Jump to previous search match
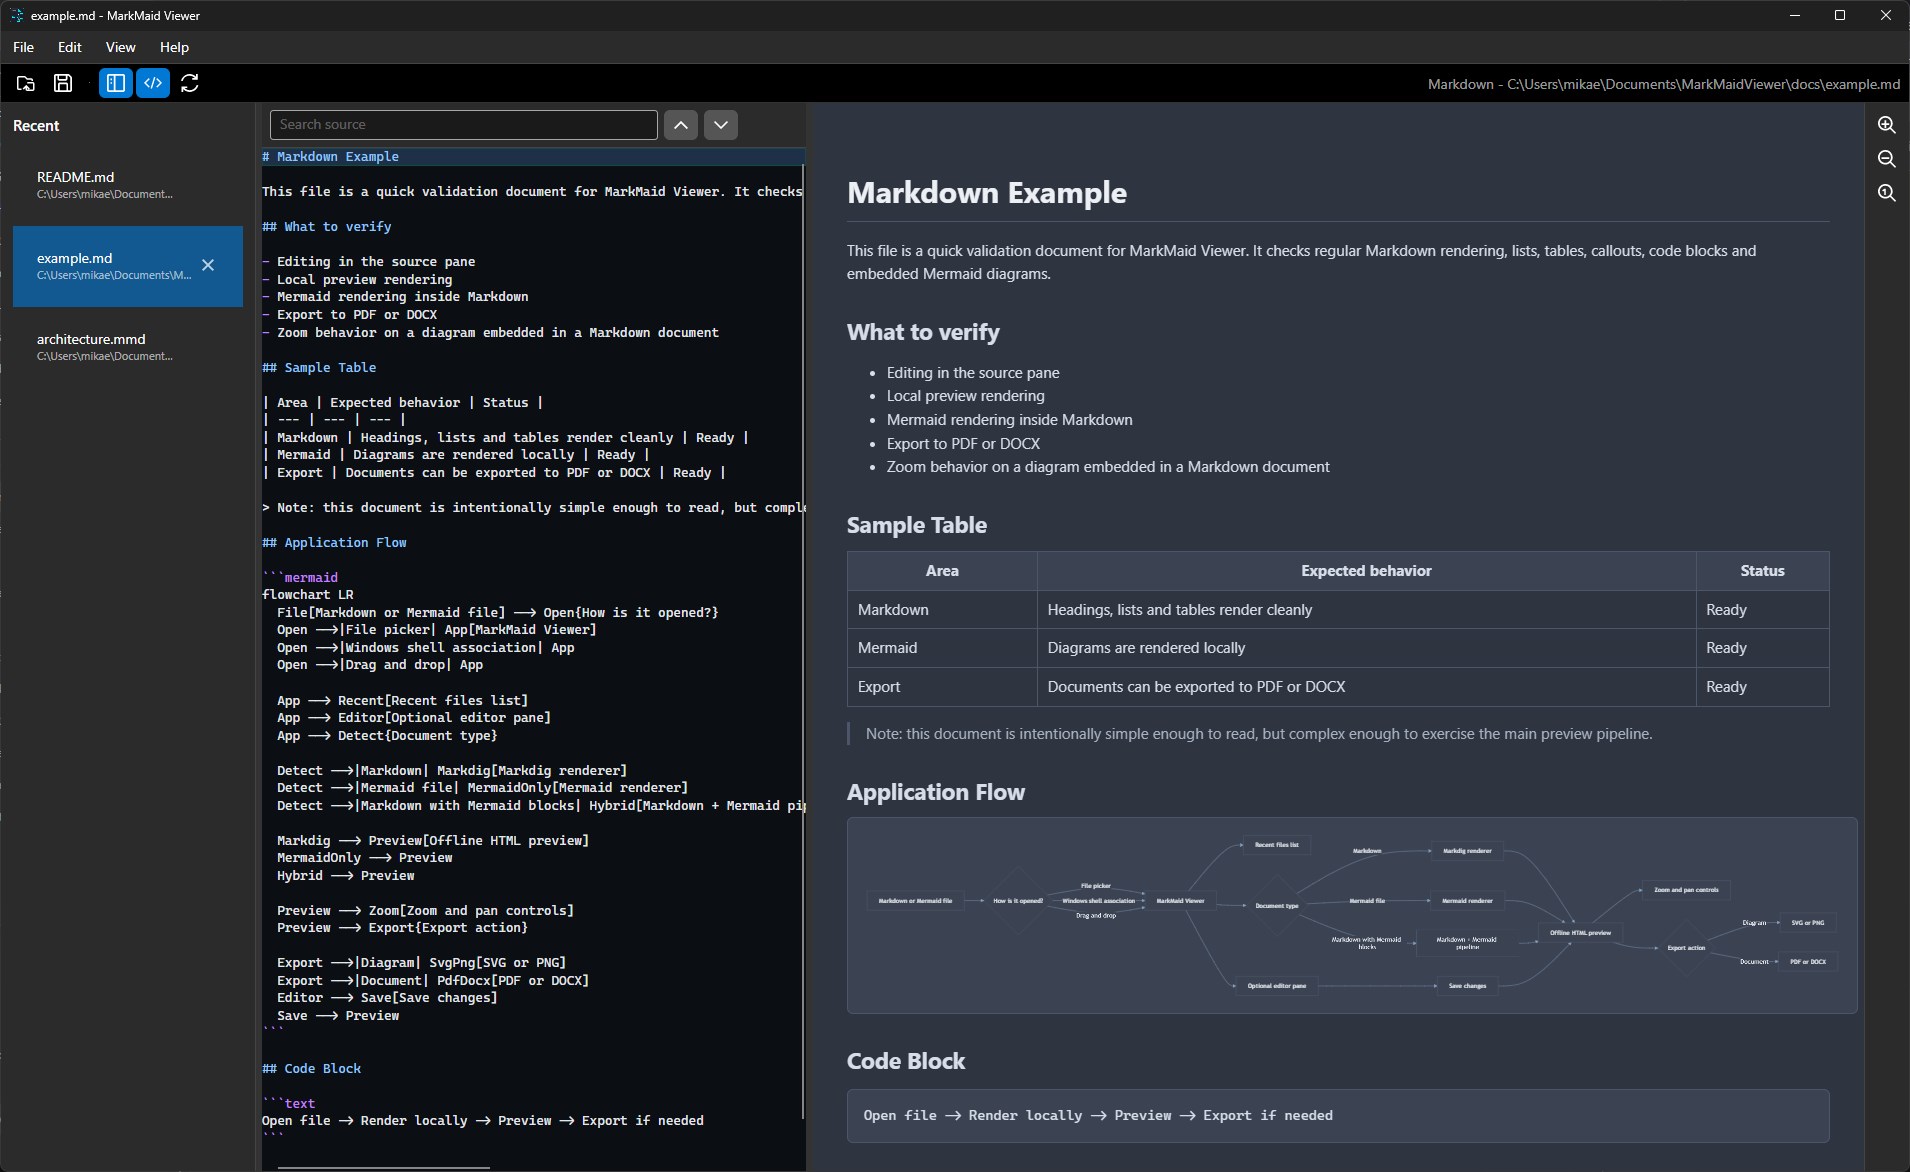Screen dimensions: 1910x1172 click(x=681, y=125)
